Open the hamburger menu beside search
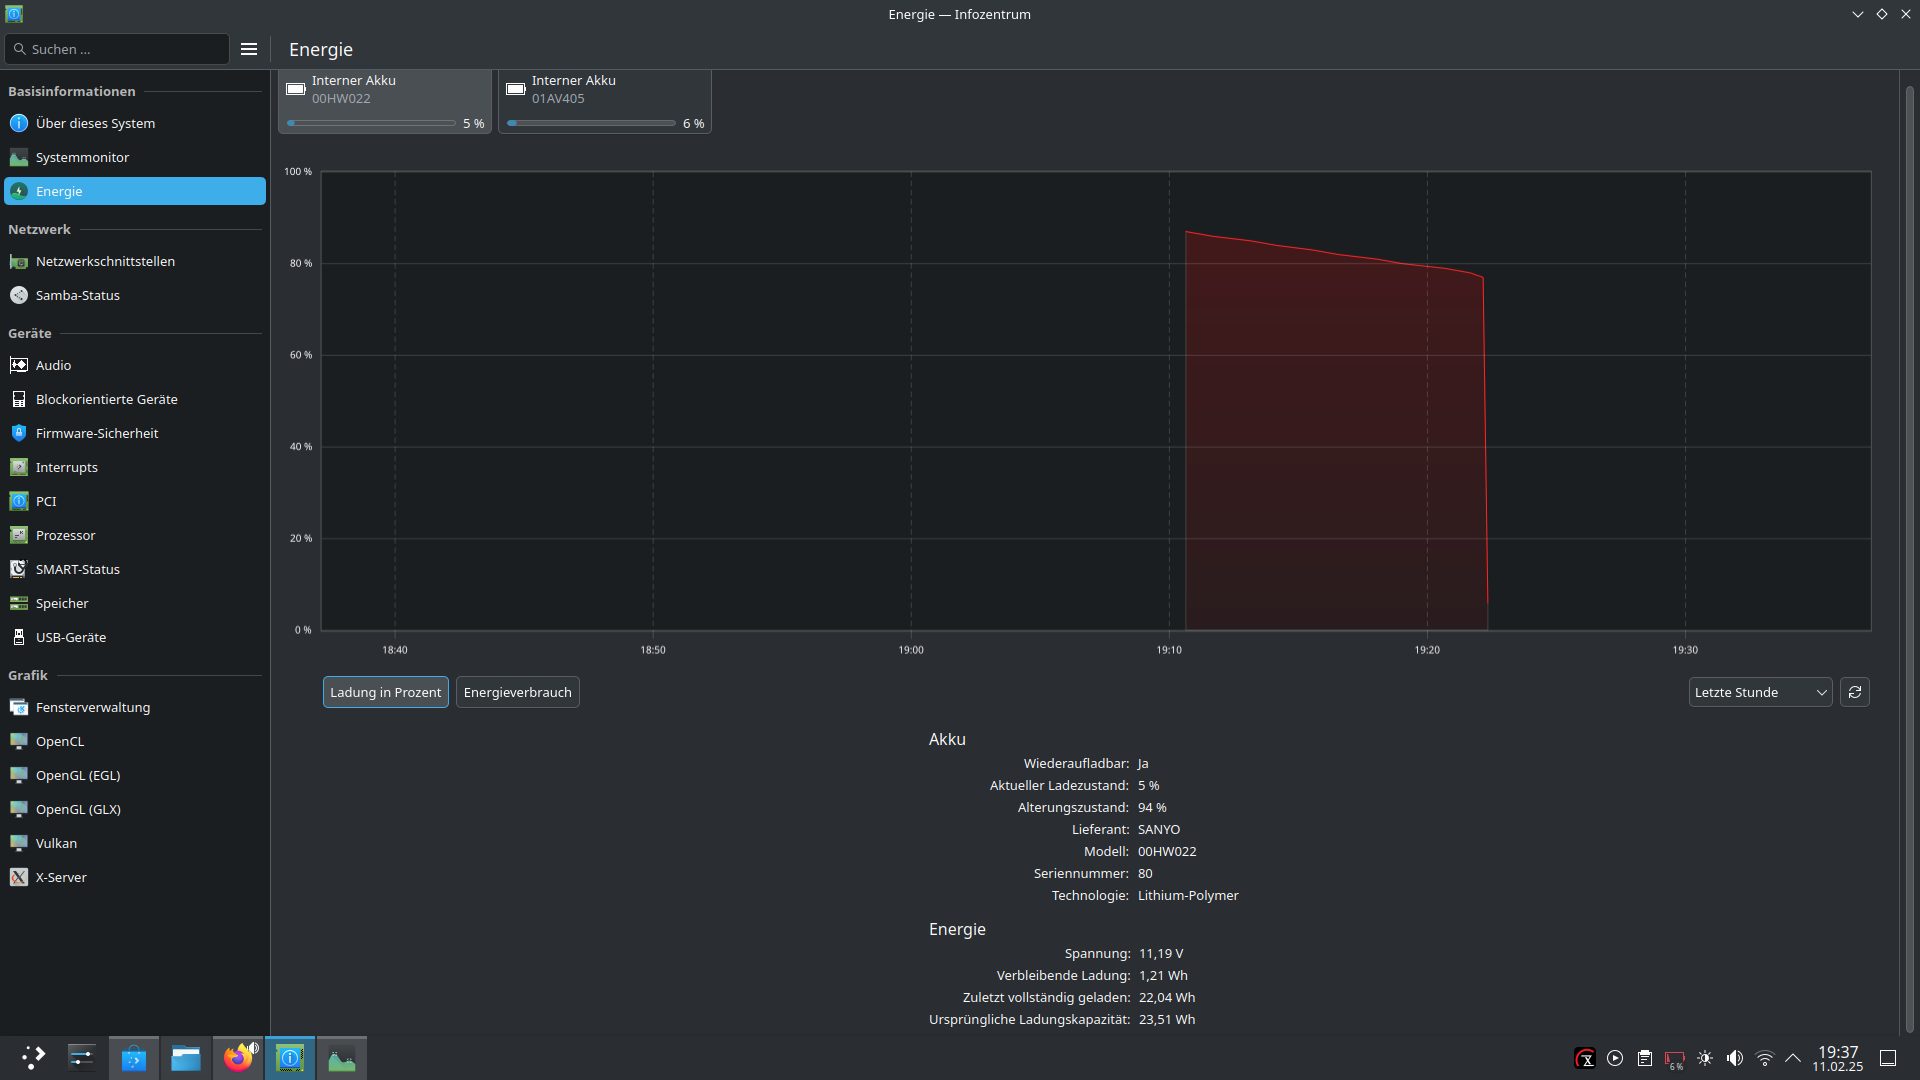 click(249, 49)
